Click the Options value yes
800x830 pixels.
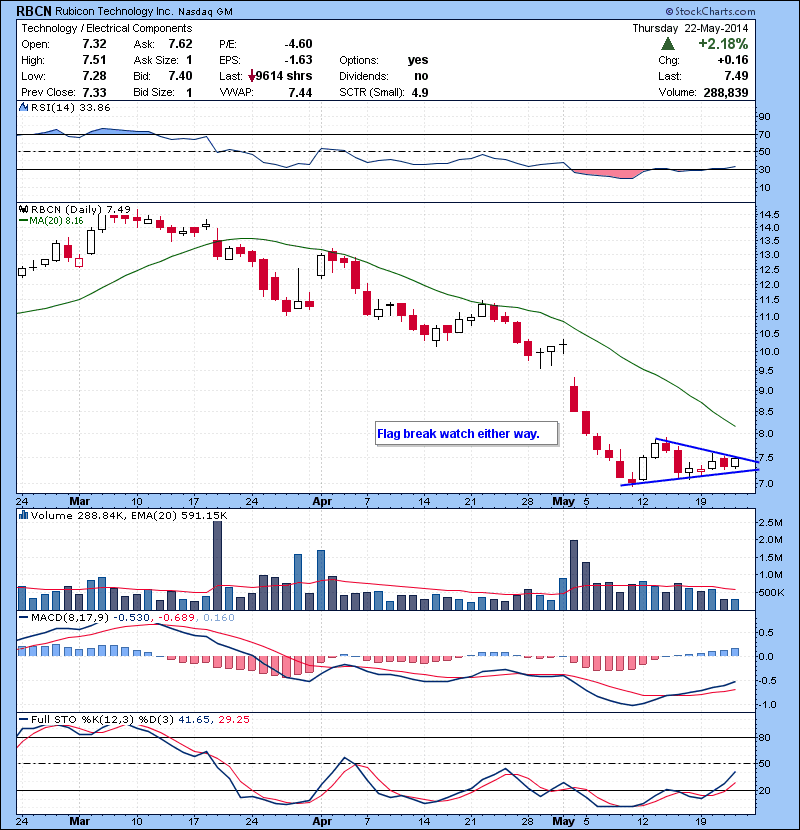click(x=418, y=60)
